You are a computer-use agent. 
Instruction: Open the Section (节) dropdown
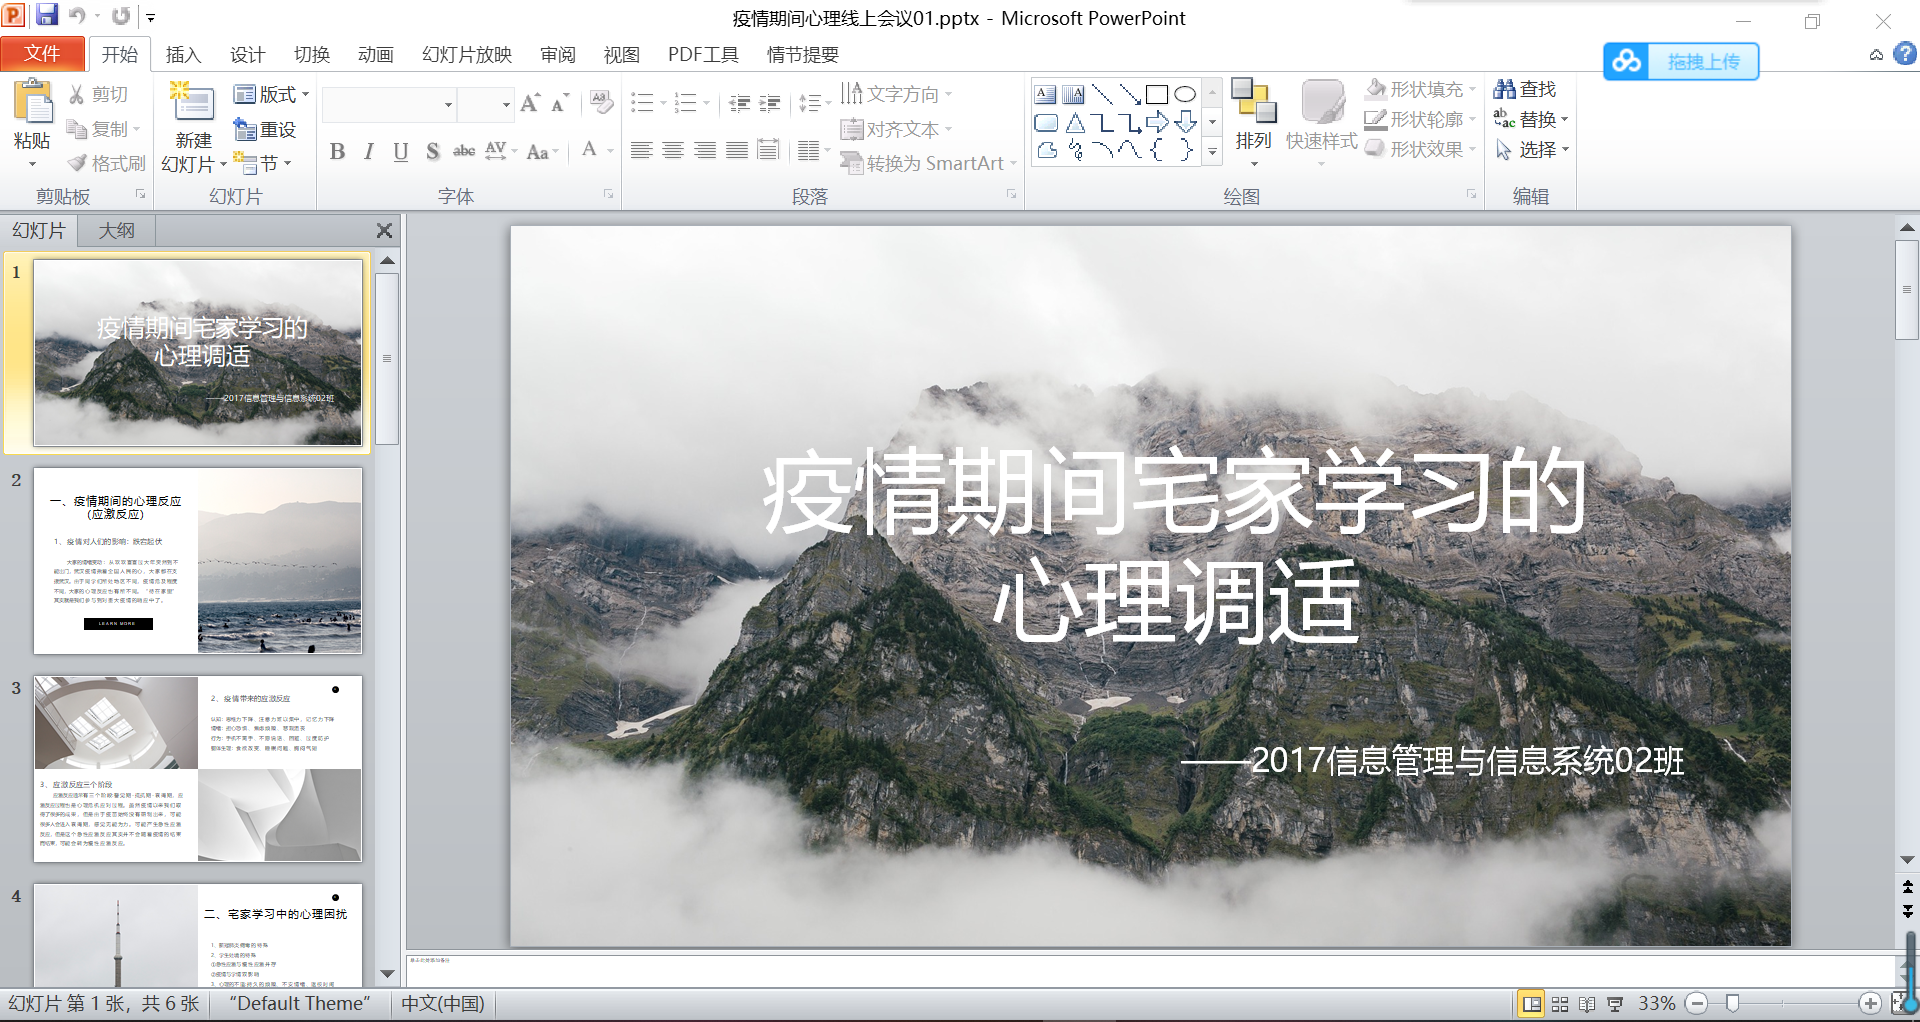pos(262,163)
